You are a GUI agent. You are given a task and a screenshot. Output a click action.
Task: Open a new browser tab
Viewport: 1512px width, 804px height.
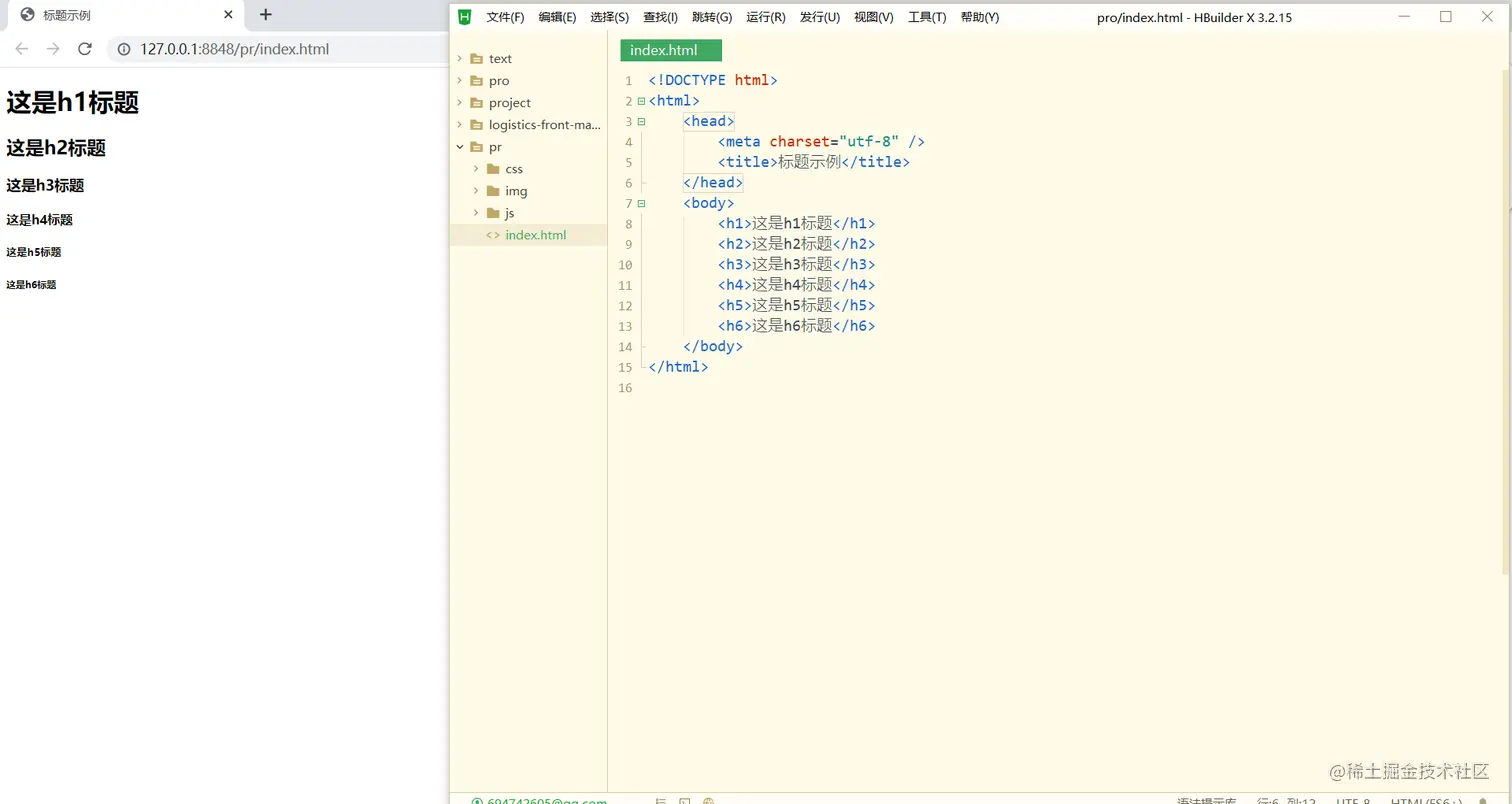[265, 15]
